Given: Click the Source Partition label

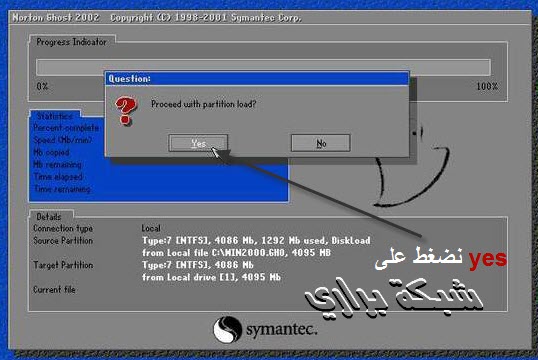Looking at the screenshot, I should pyautogui.click(x=63, y=241).
